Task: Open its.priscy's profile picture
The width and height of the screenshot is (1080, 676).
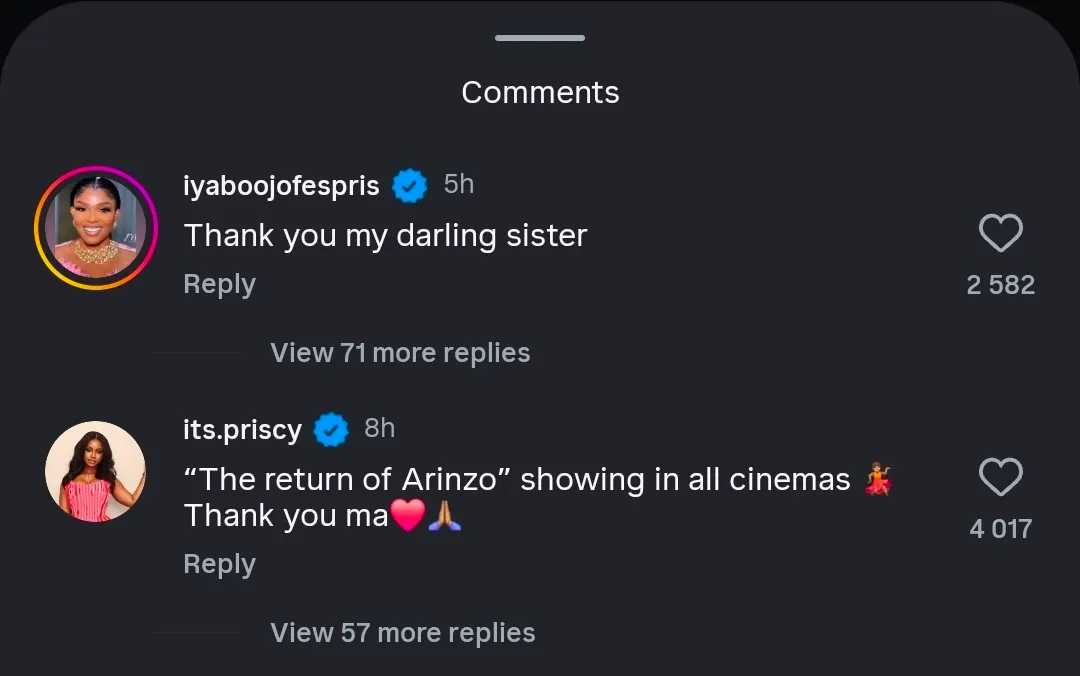Action: coord(96,471)
